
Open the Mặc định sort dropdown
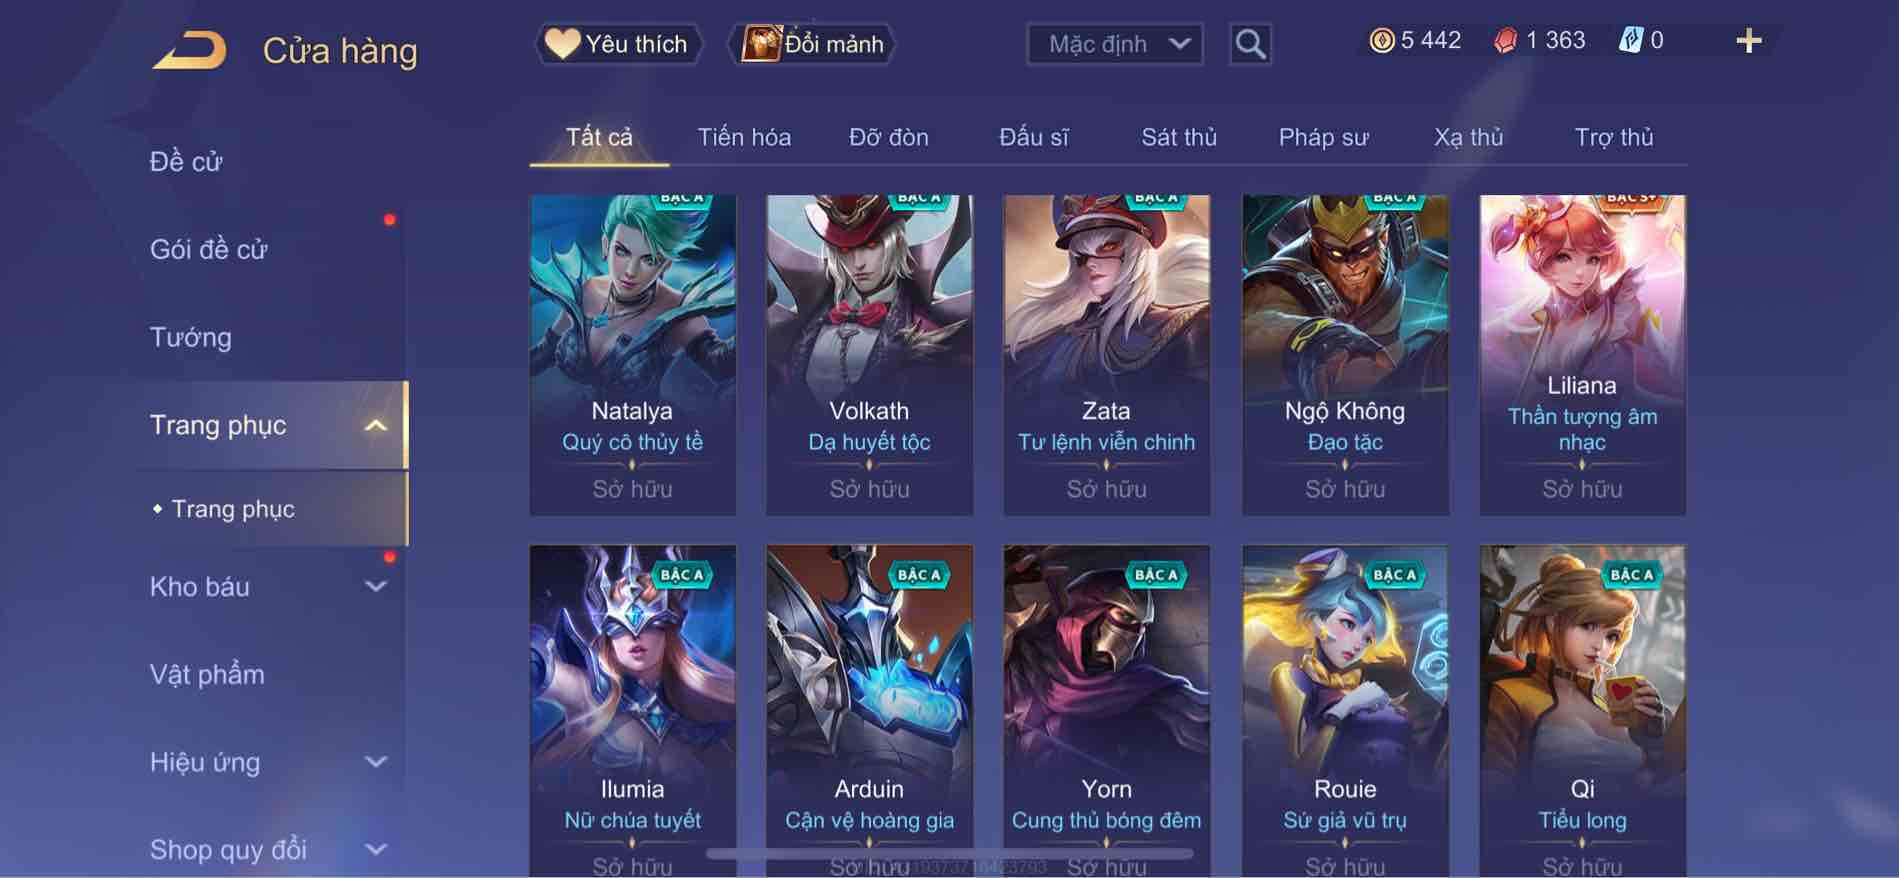point(1115,44)
